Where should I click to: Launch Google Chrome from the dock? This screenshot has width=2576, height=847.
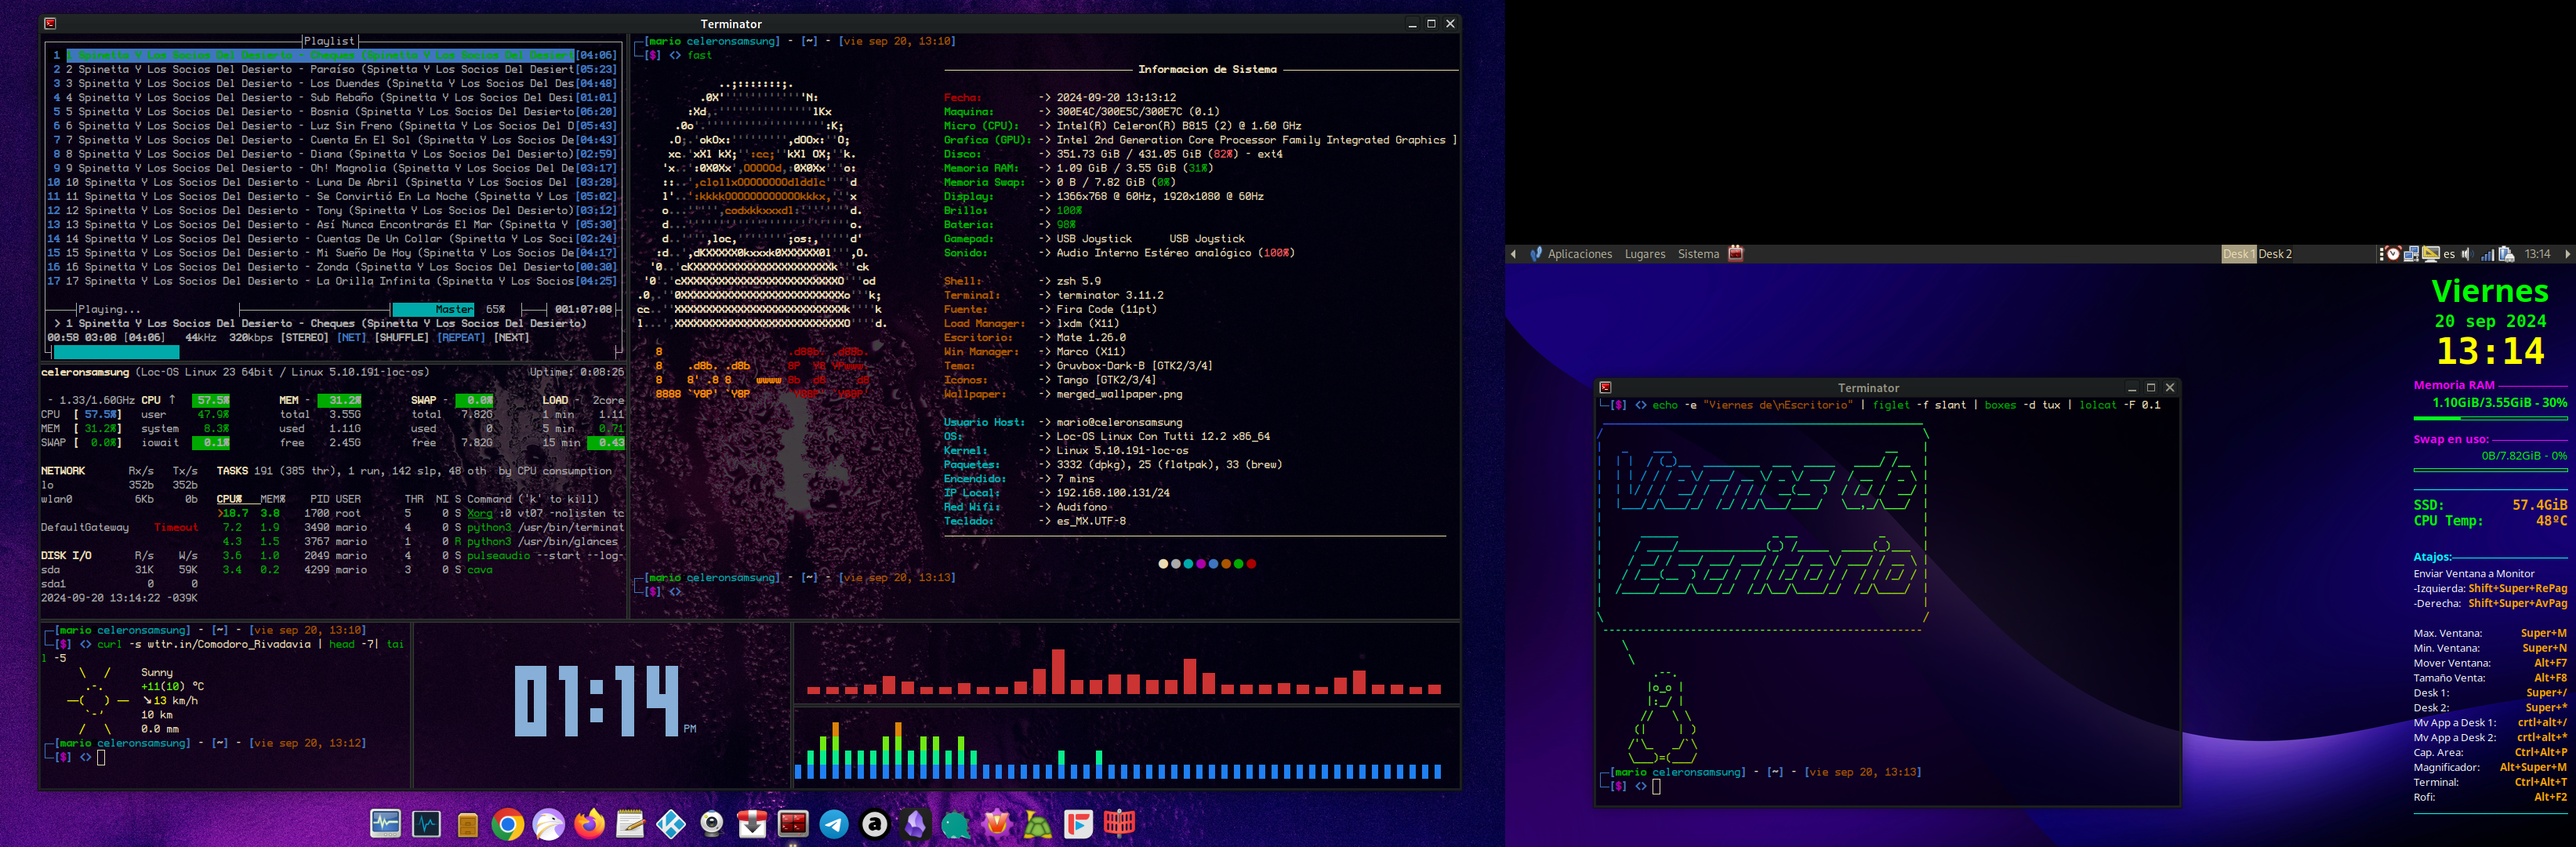tap(508, 823)
